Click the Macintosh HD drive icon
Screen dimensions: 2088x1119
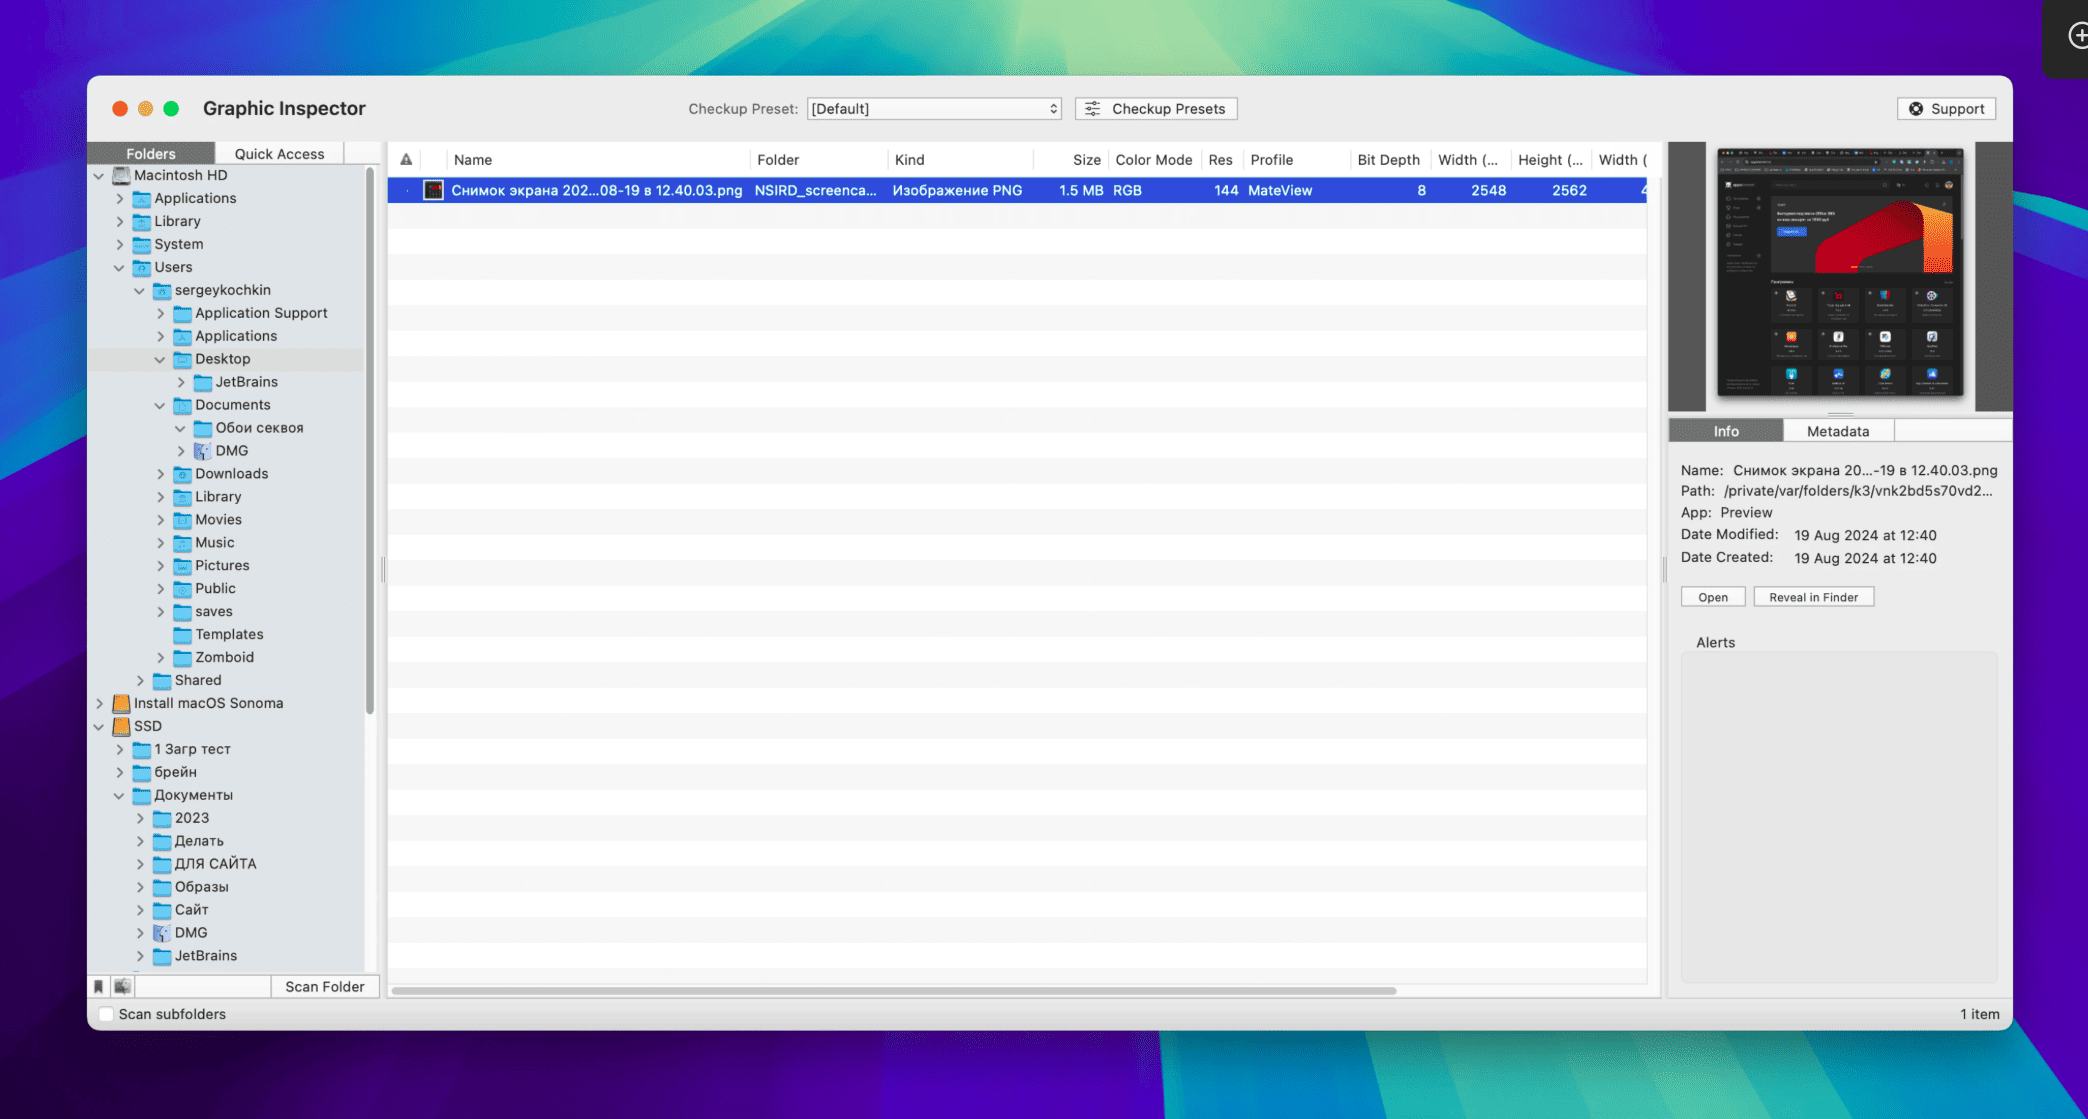click(121, 175)
